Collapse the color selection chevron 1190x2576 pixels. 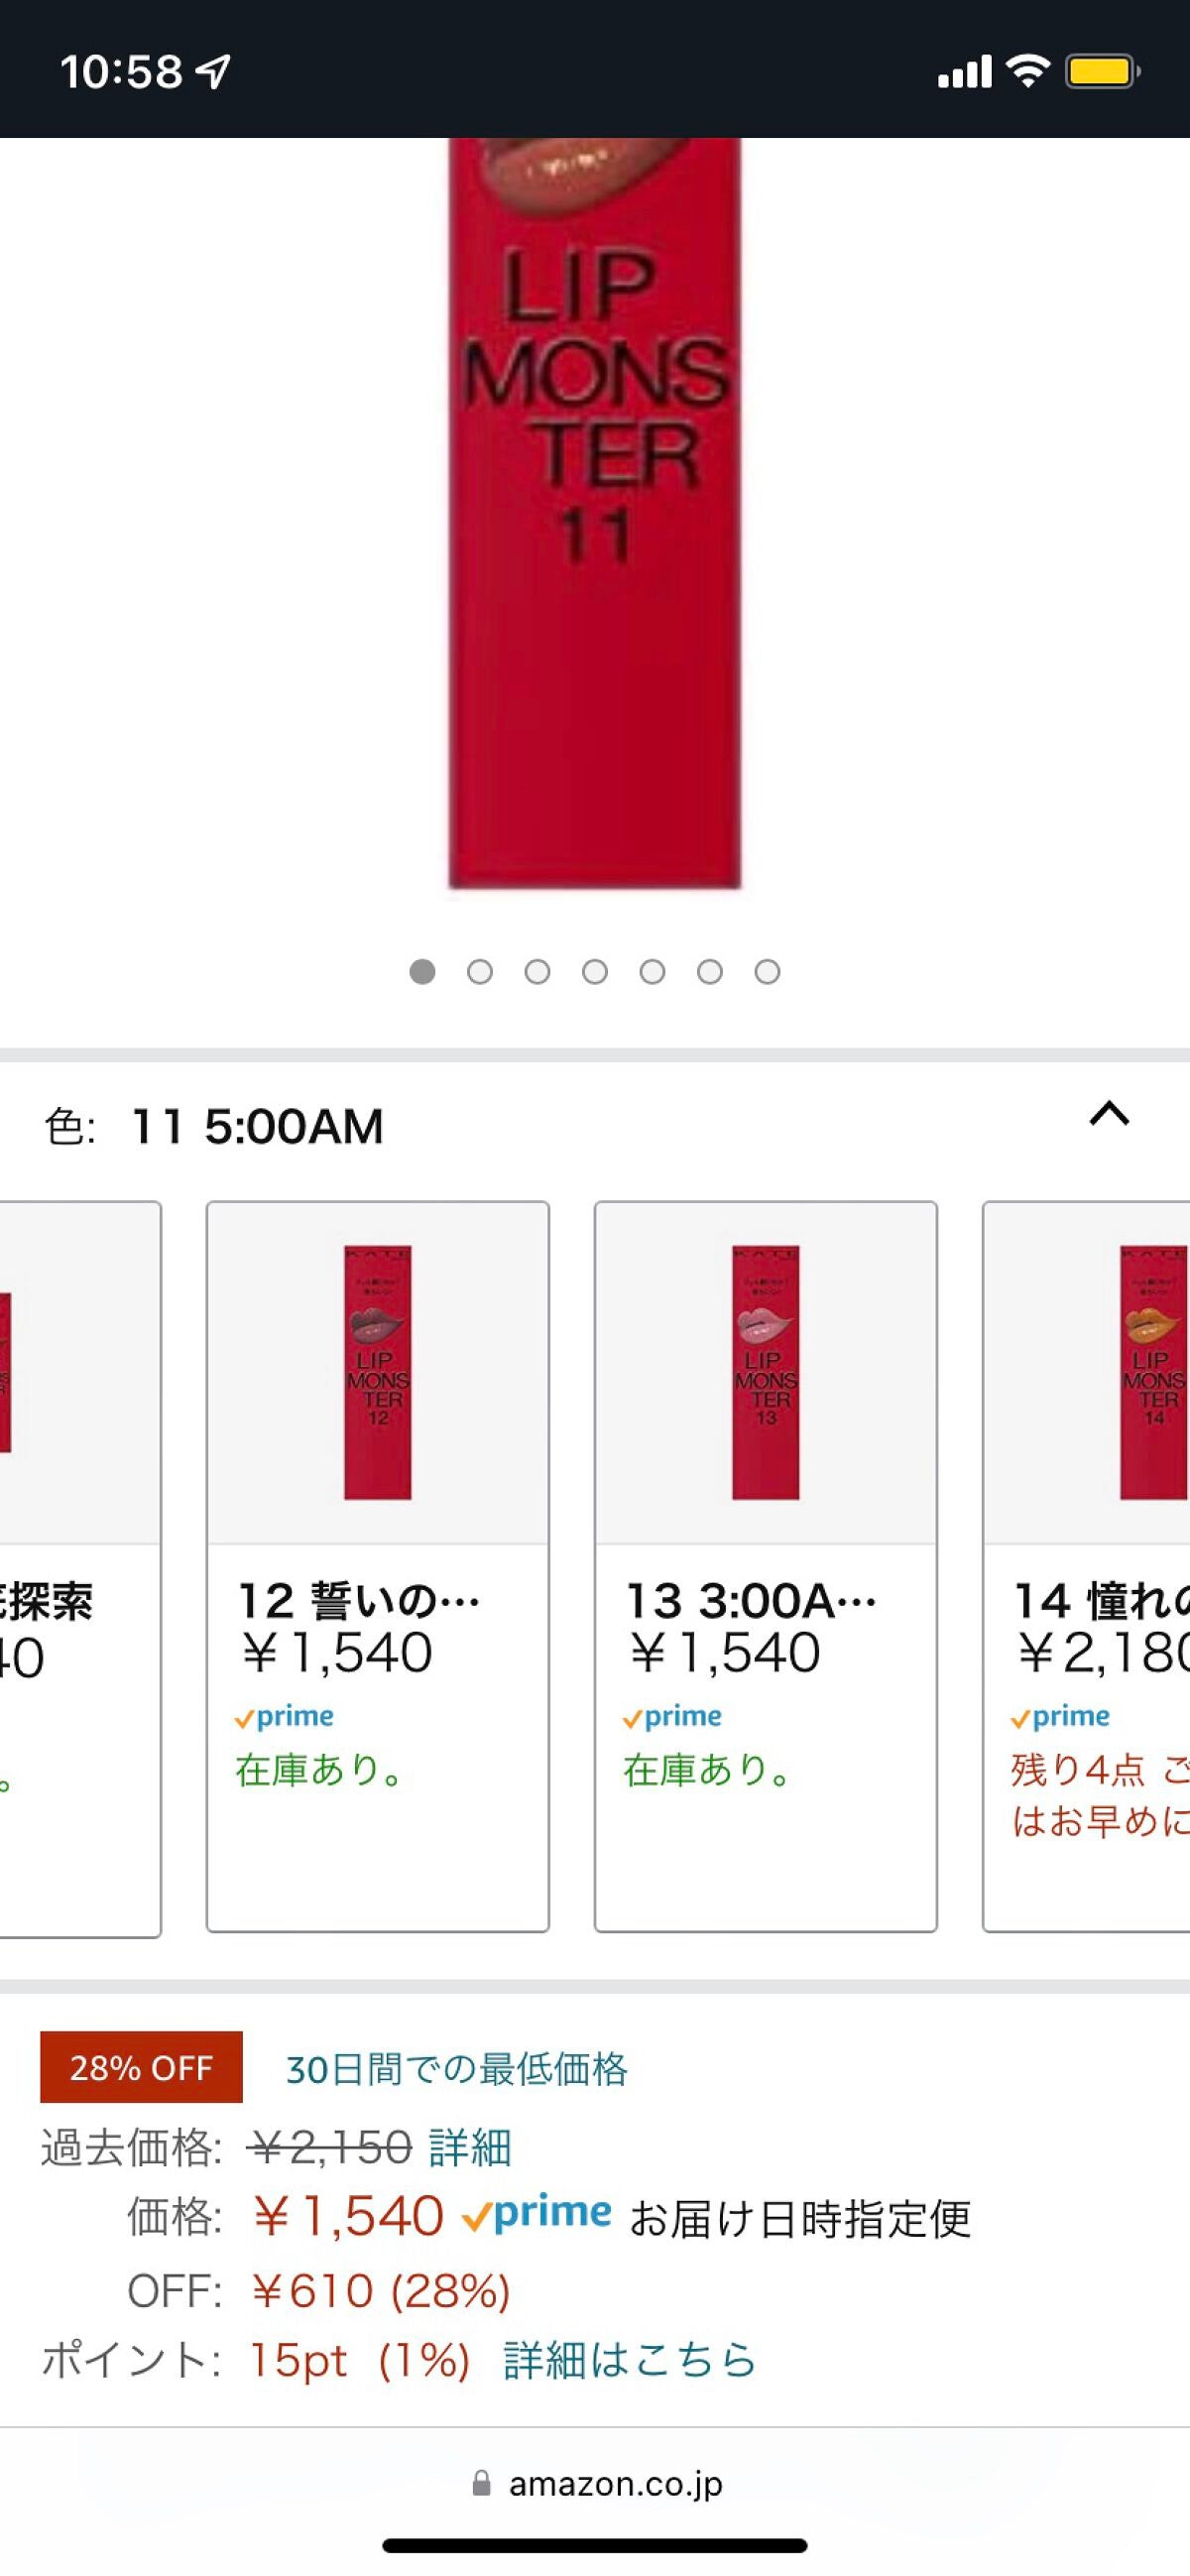coord(1108,1114)
